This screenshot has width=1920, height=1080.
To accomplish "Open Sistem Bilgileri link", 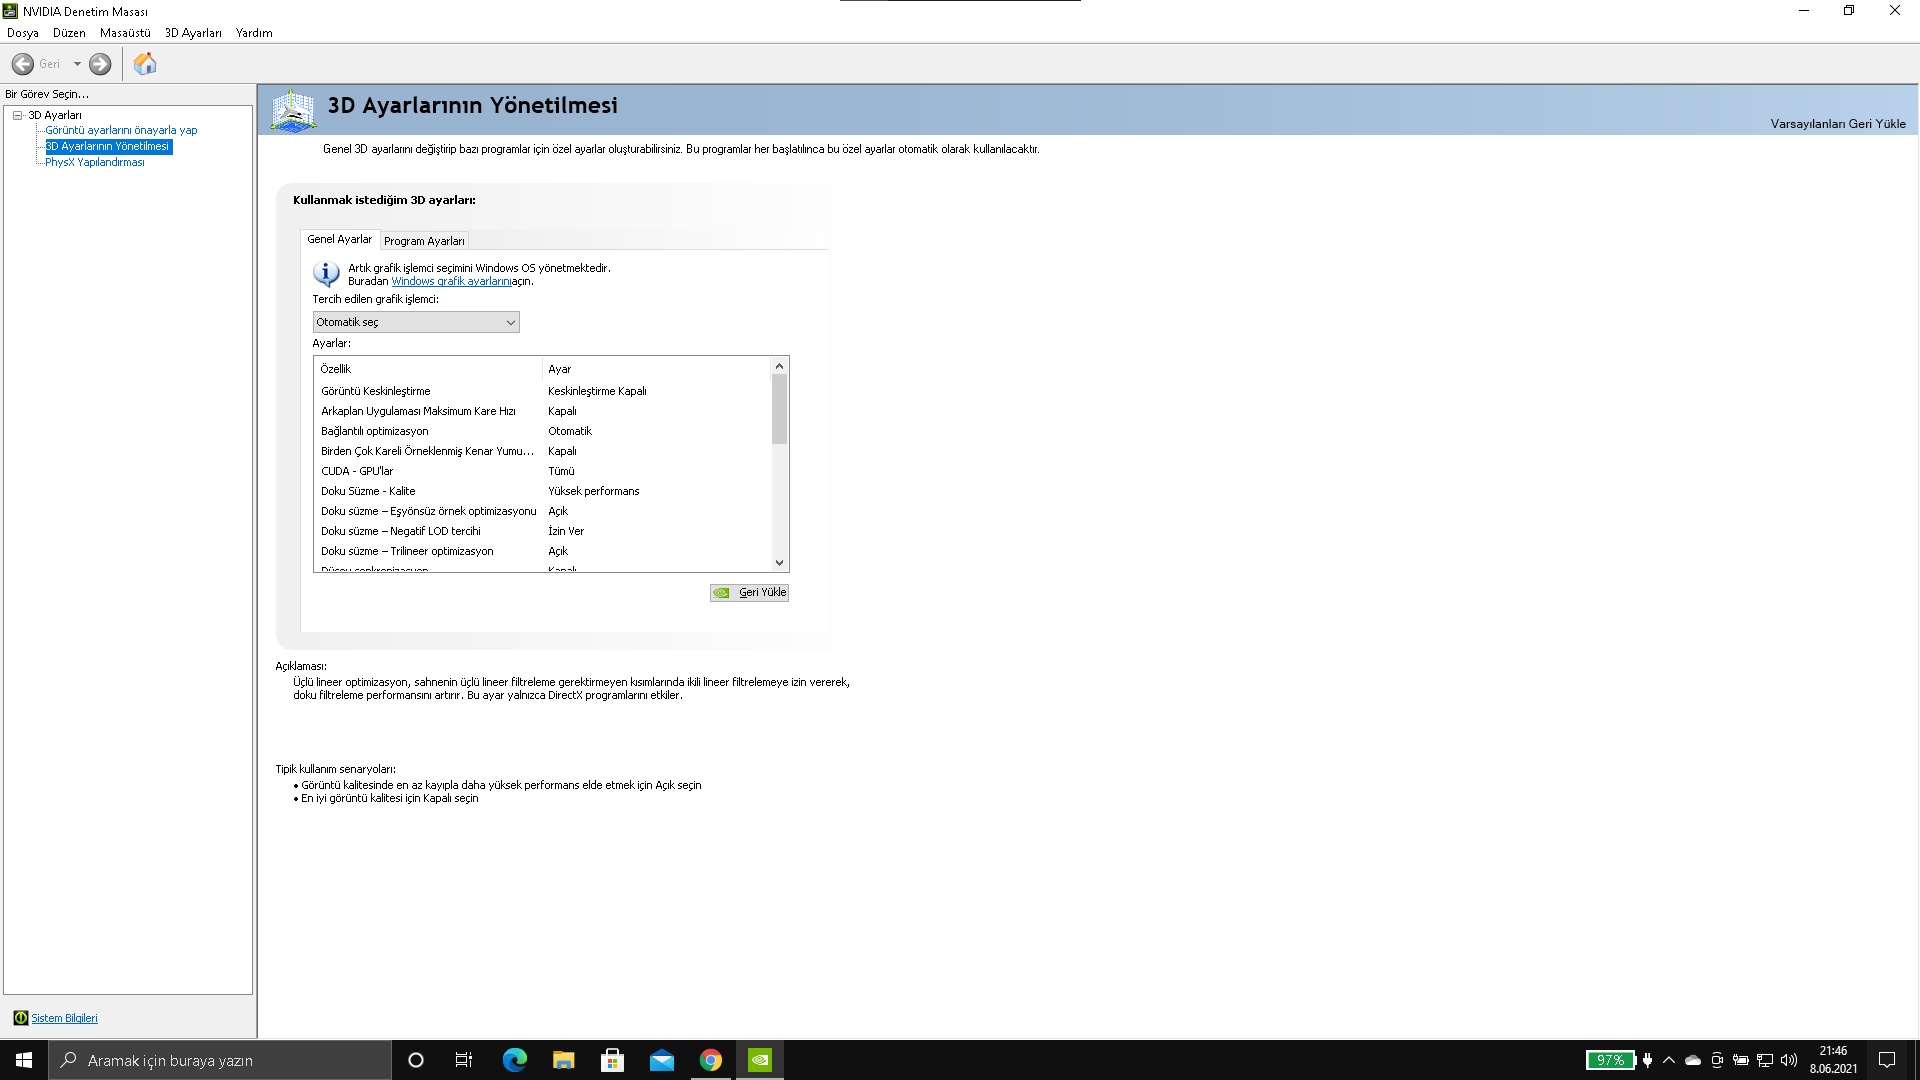I will pyautogui.click(x=64, y=1018).
